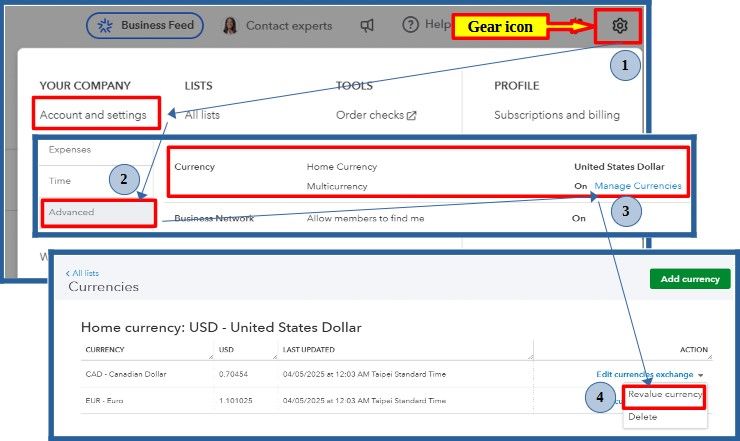The image size is (740, 441).
Task: Go back via All lists link
Action: pos(82,273)
